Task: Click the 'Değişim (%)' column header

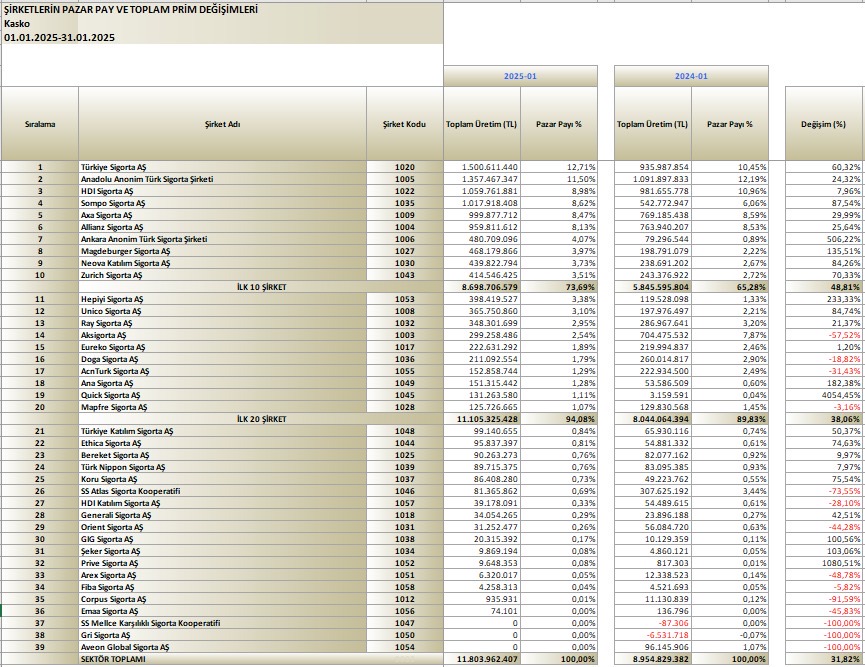Action: 824,124
